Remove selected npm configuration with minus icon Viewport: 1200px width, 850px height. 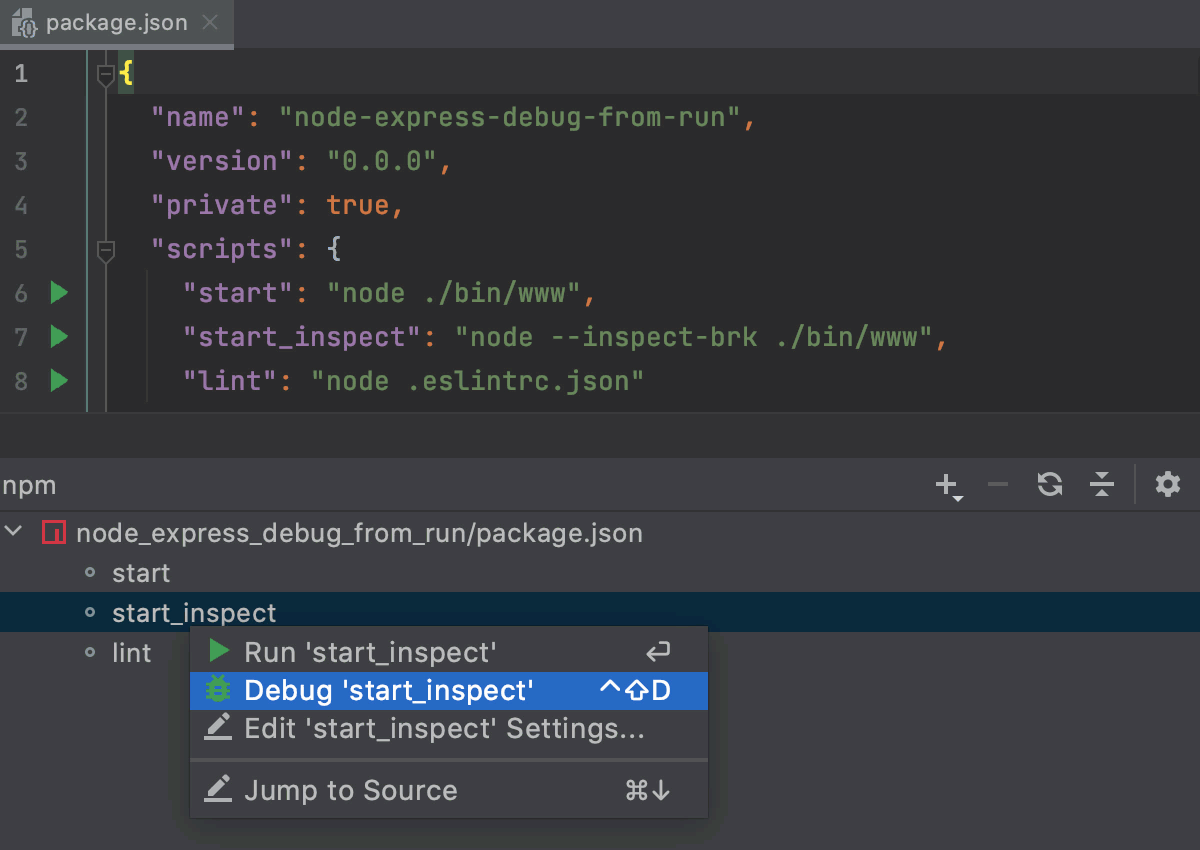pos(998,484)
